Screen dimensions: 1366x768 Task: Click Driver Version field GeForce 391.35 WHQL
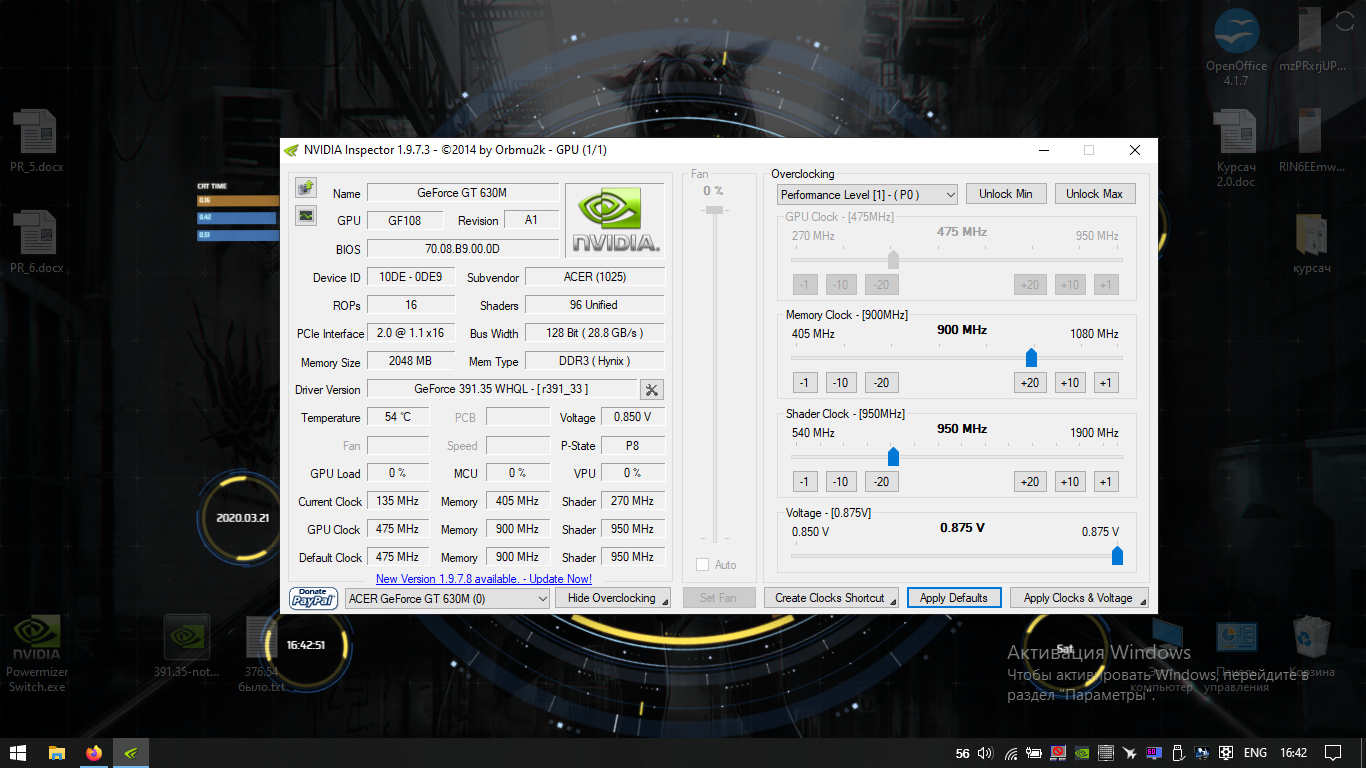[x=502, y=389]
